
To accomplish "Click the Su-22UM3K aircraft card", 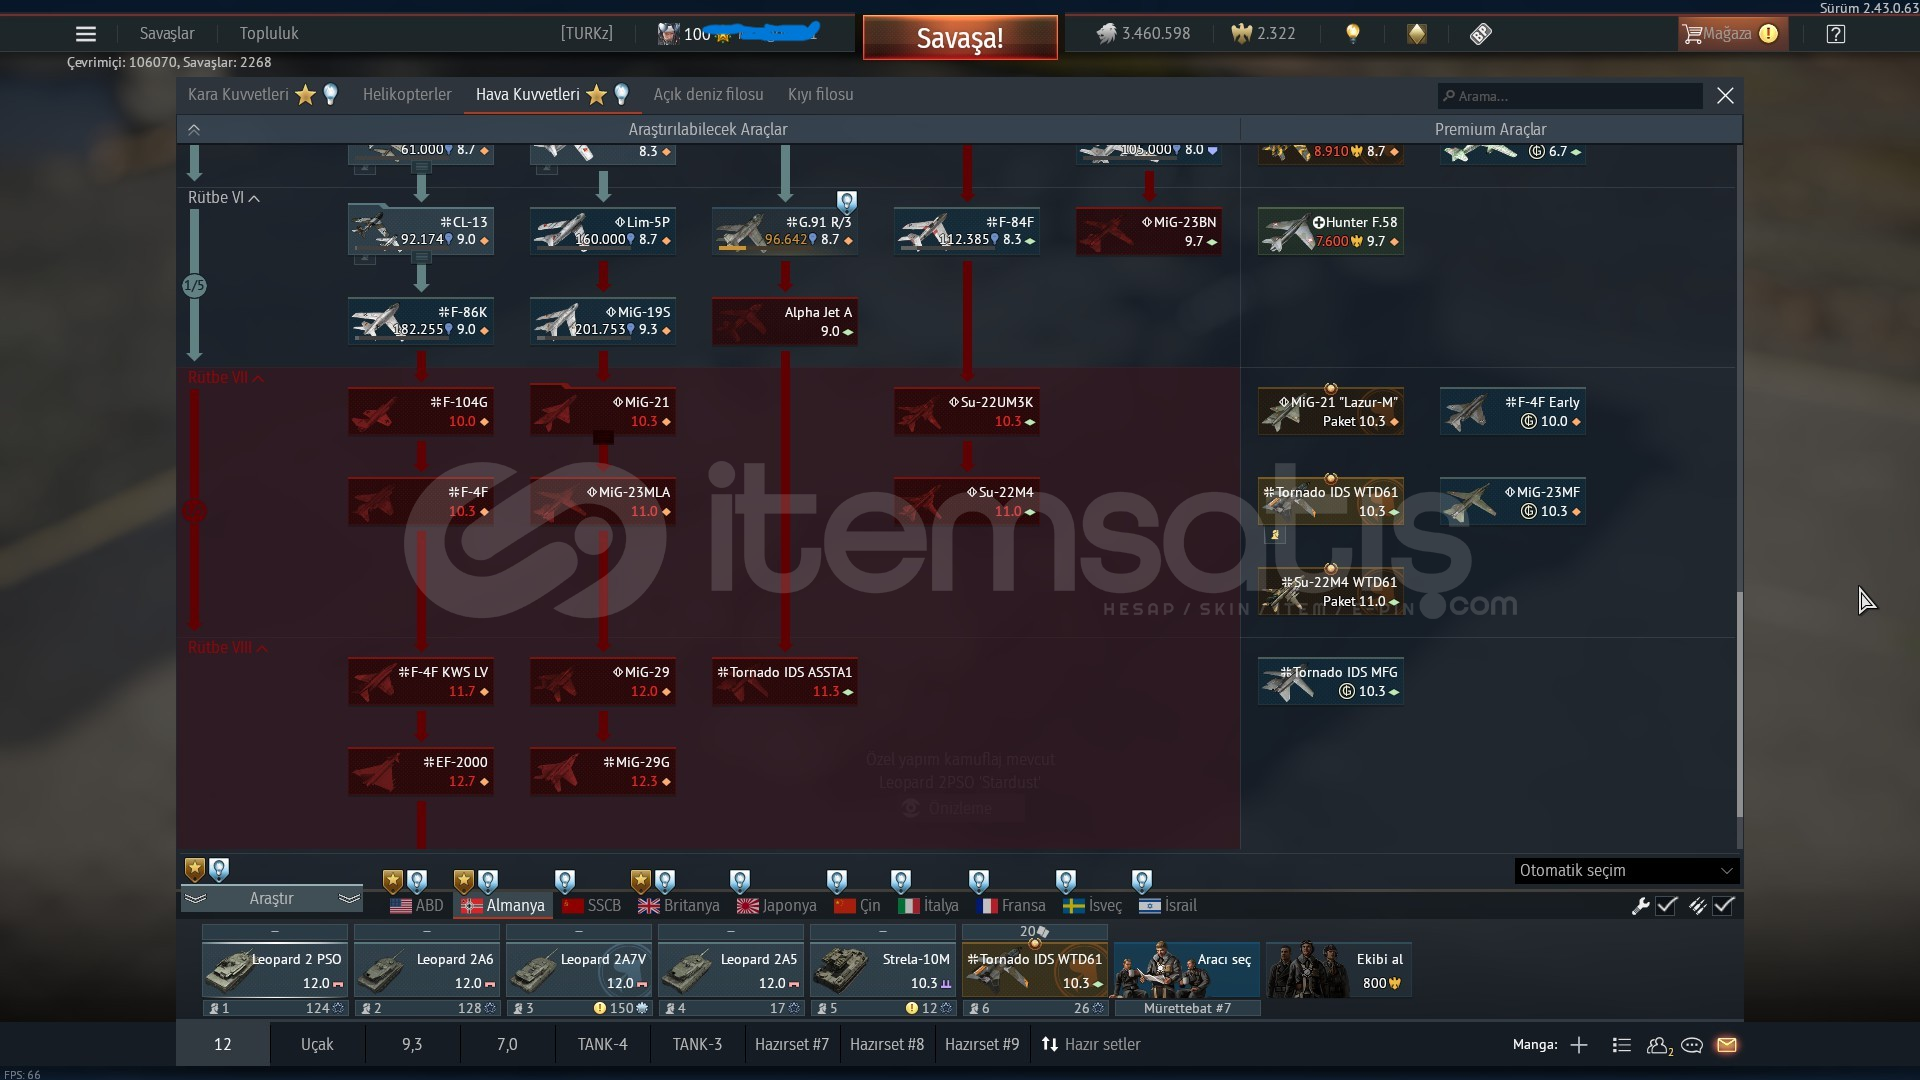I will tap(967, 411).
